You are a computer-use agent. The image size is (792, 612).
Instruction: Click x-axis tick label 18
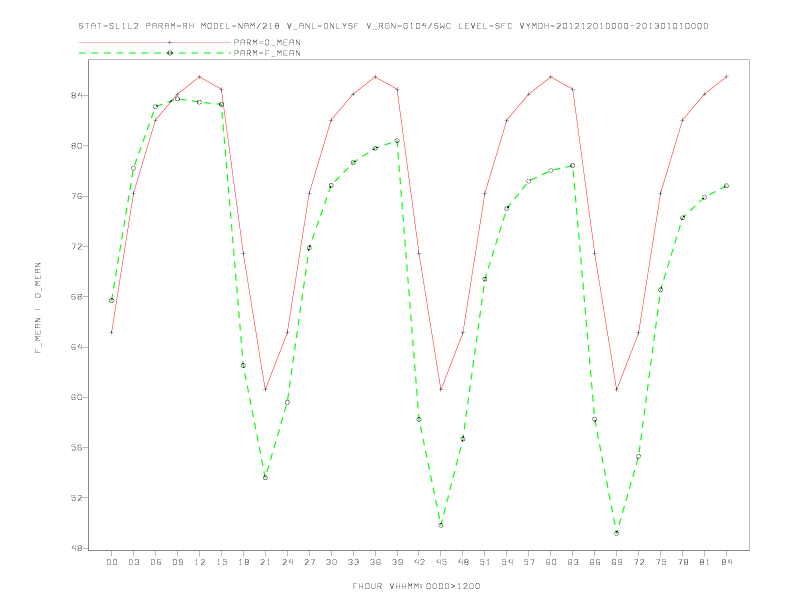pos(243,562)
